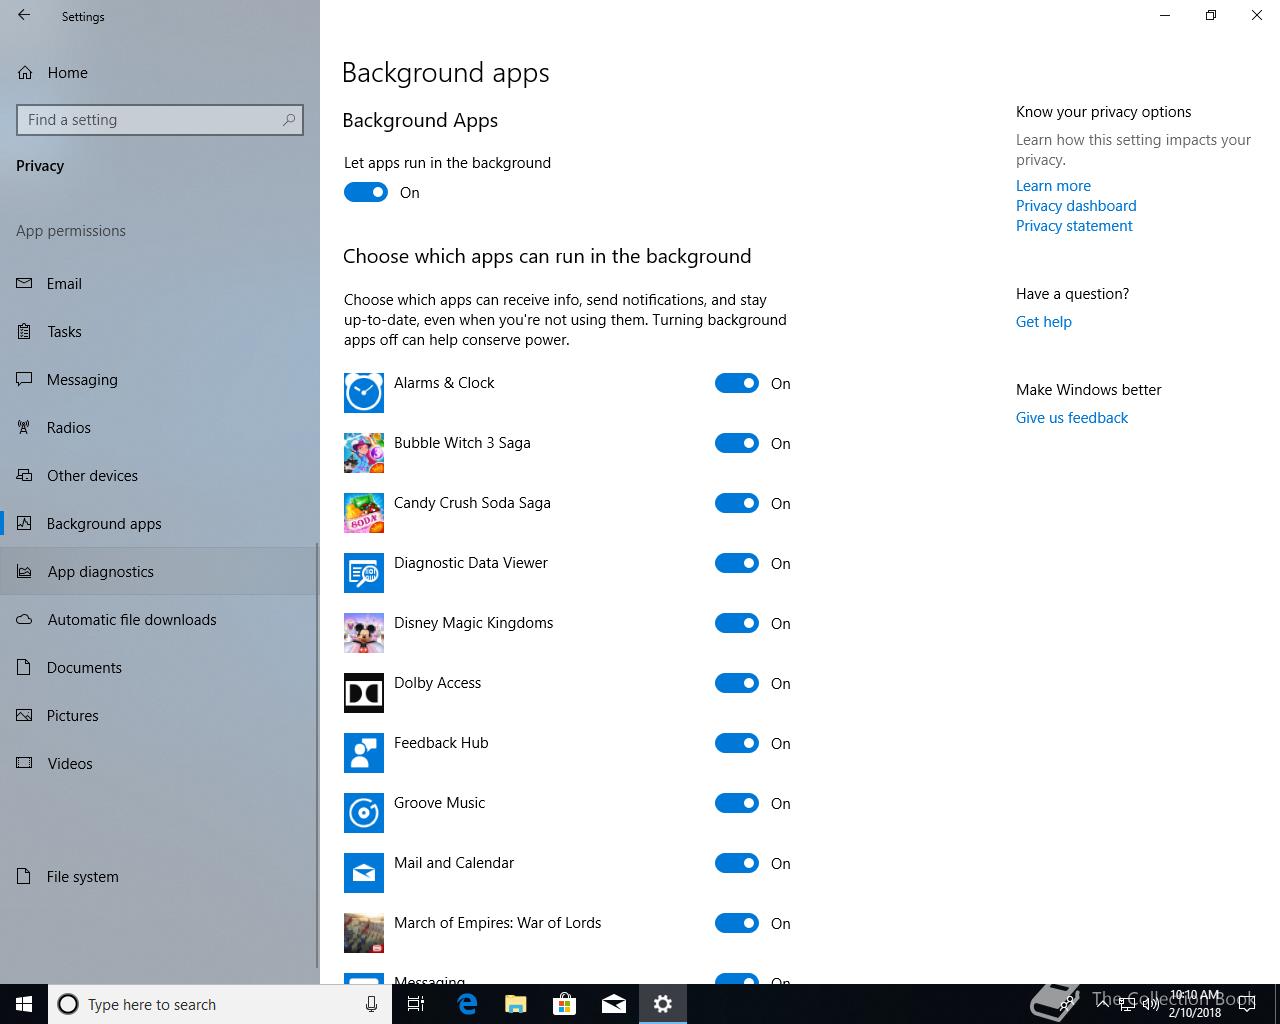Open Email privacy settings
This screenshot has height=1024, width=1280.
click(158, 284)
